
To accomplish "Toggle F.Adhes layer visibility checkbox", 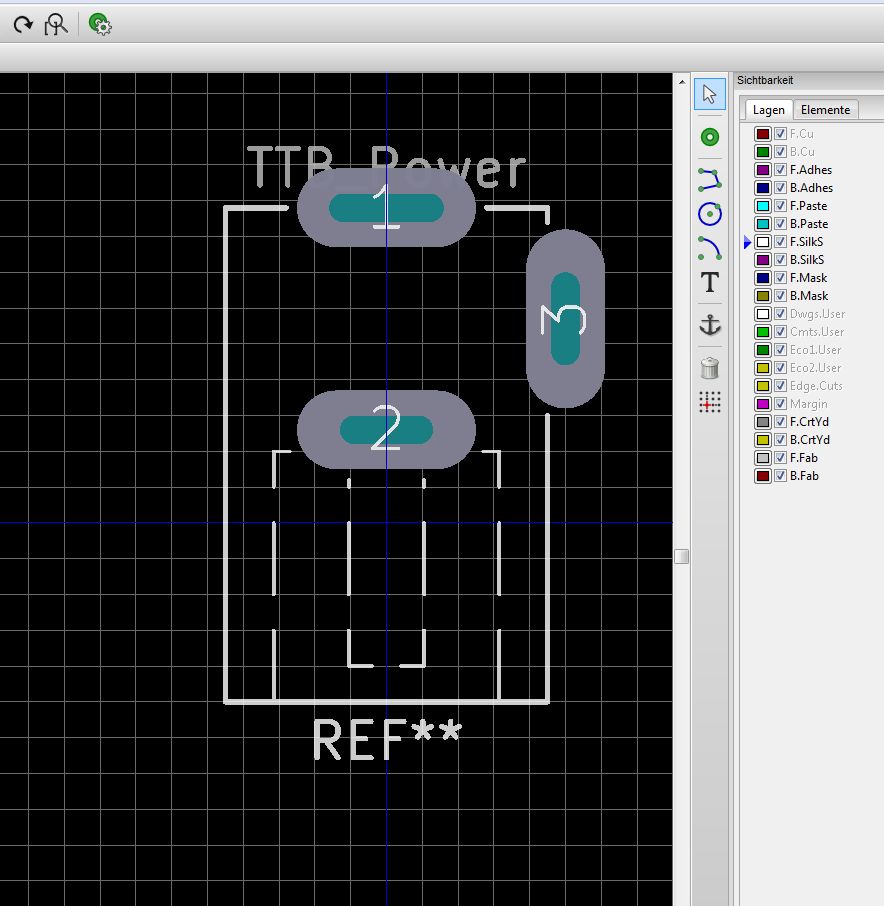I will click(780, 170).
